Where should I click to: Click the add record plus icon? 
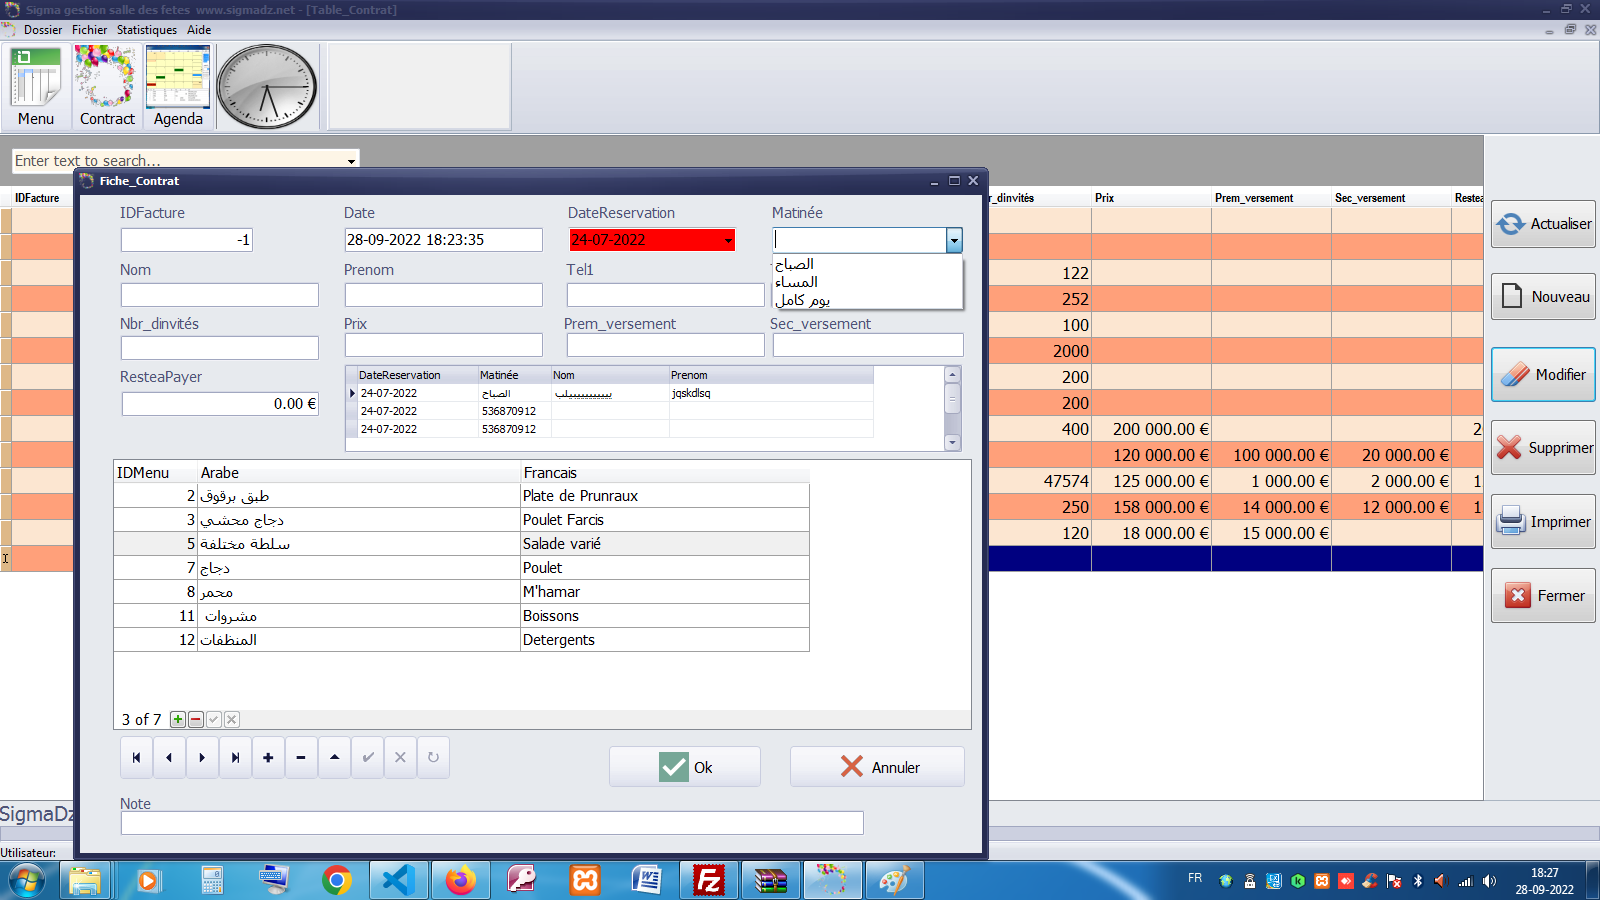[x=268, y=758]
